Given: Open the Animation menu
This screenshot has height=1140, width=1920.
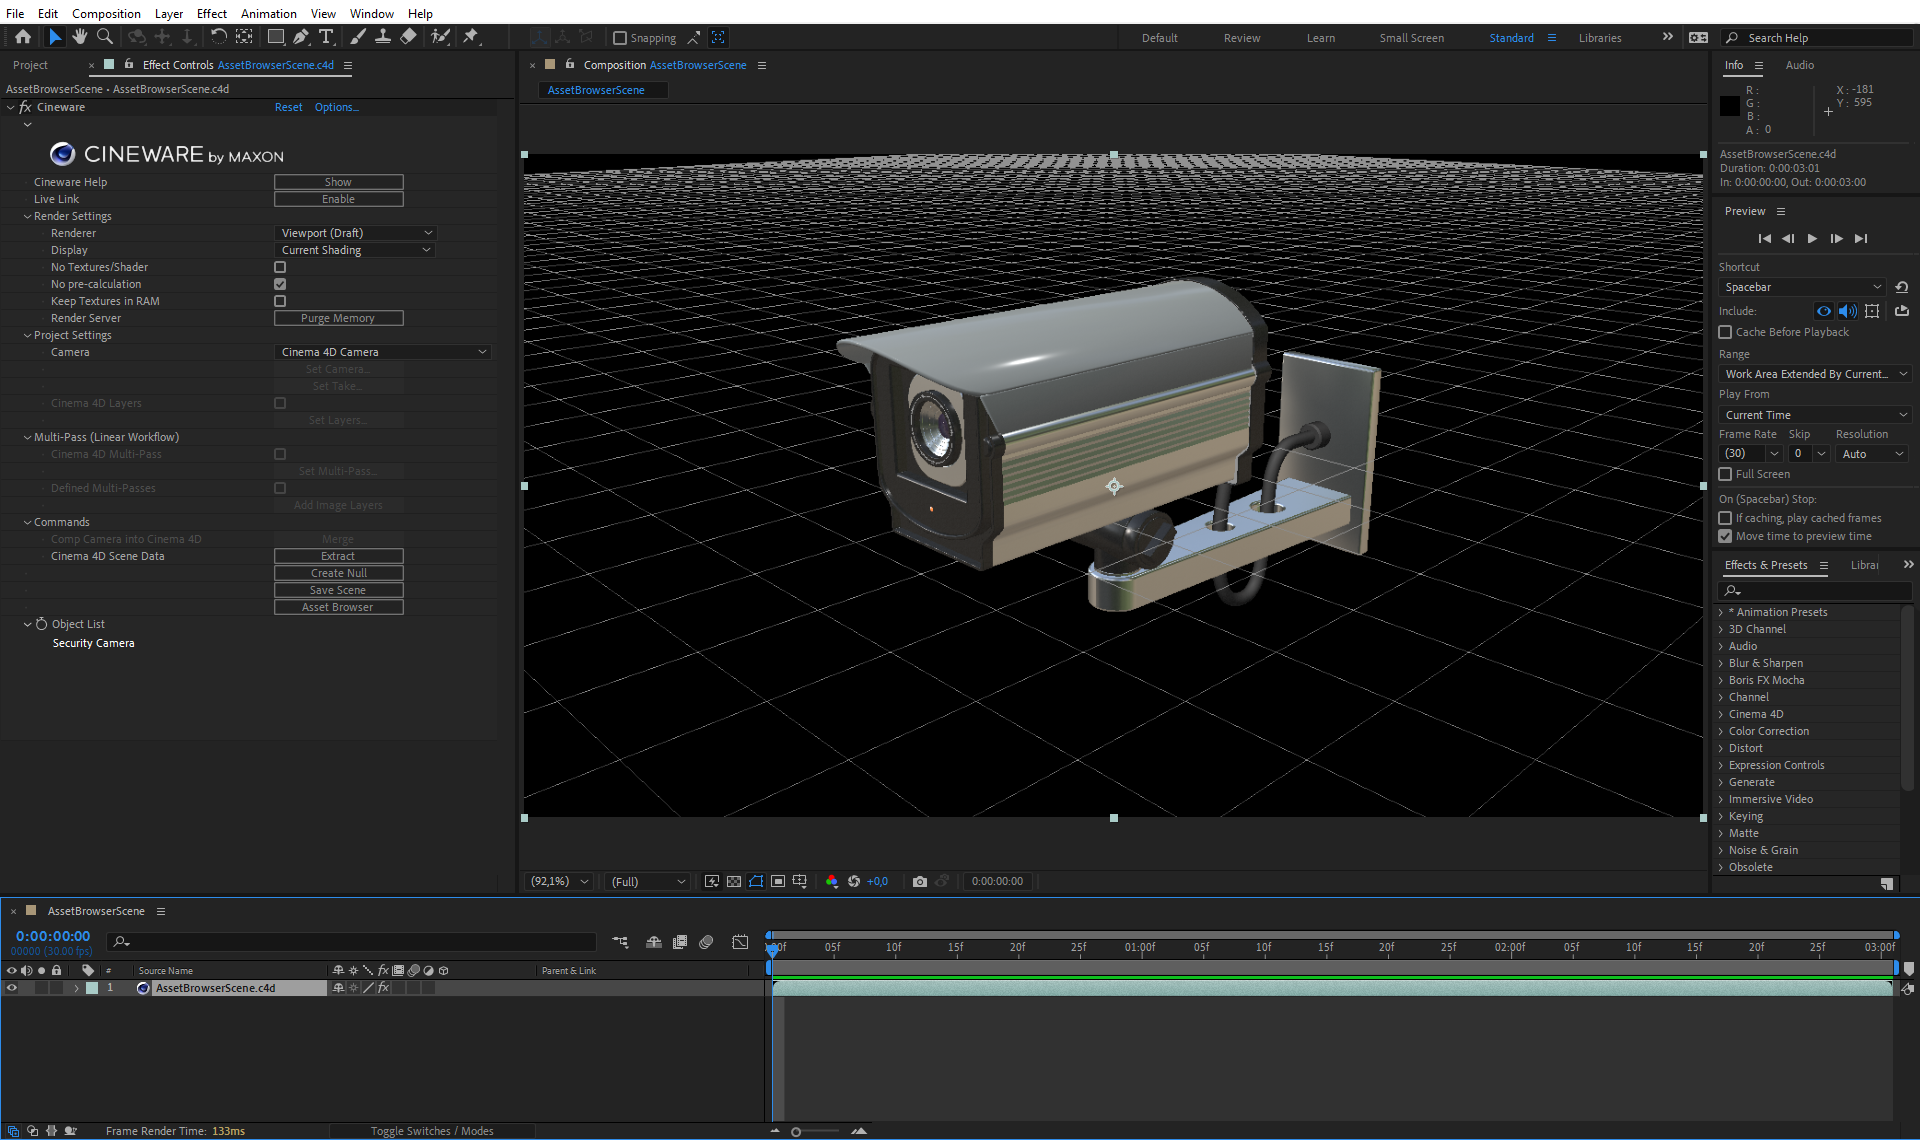Looking at the screenshot, I should click(268, 13).
